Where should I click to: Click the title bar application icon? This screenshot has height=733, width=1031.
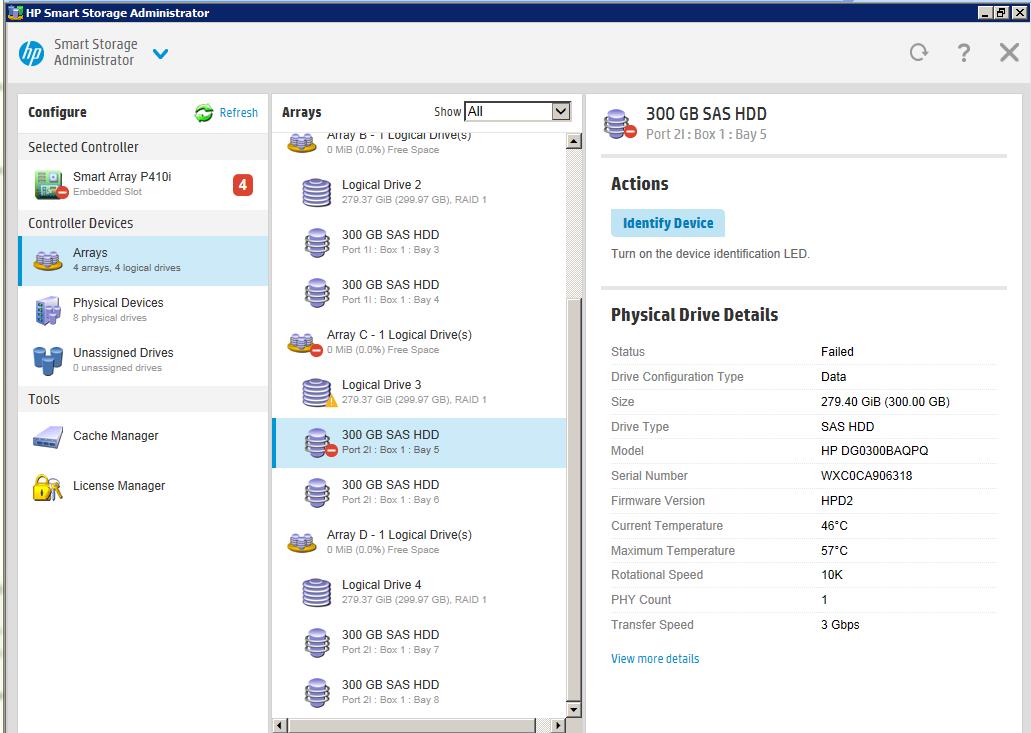[x=15, y=12]
